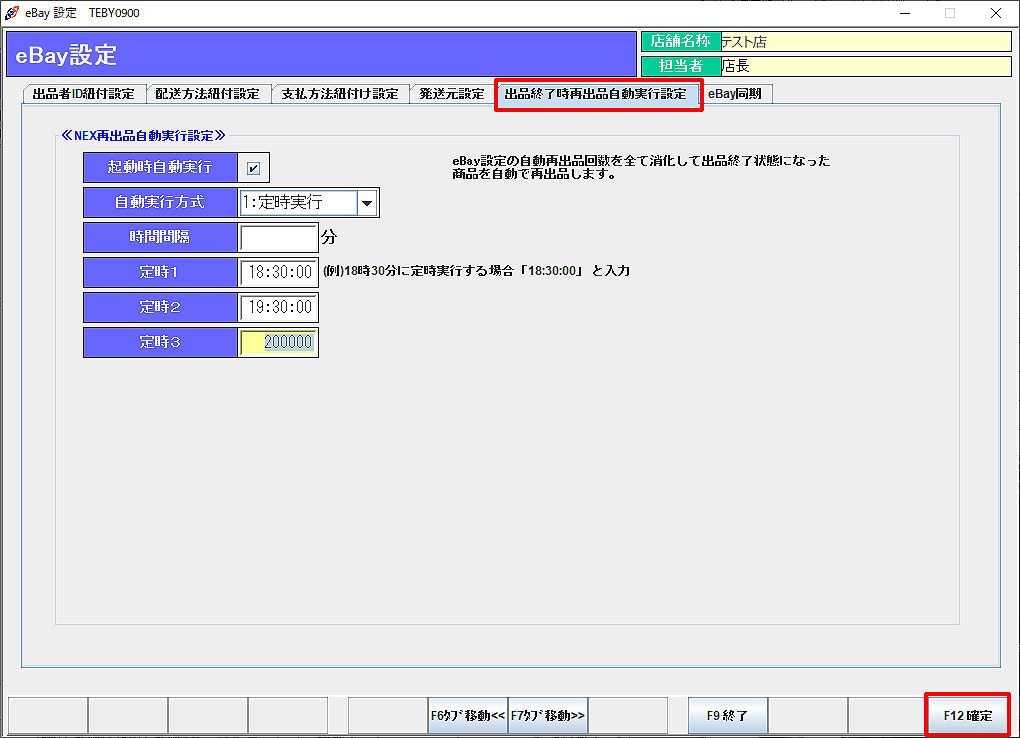Open the 配送方法紐付設定 tab
This screenshot has height=738, width=1020.
[208, 94]
